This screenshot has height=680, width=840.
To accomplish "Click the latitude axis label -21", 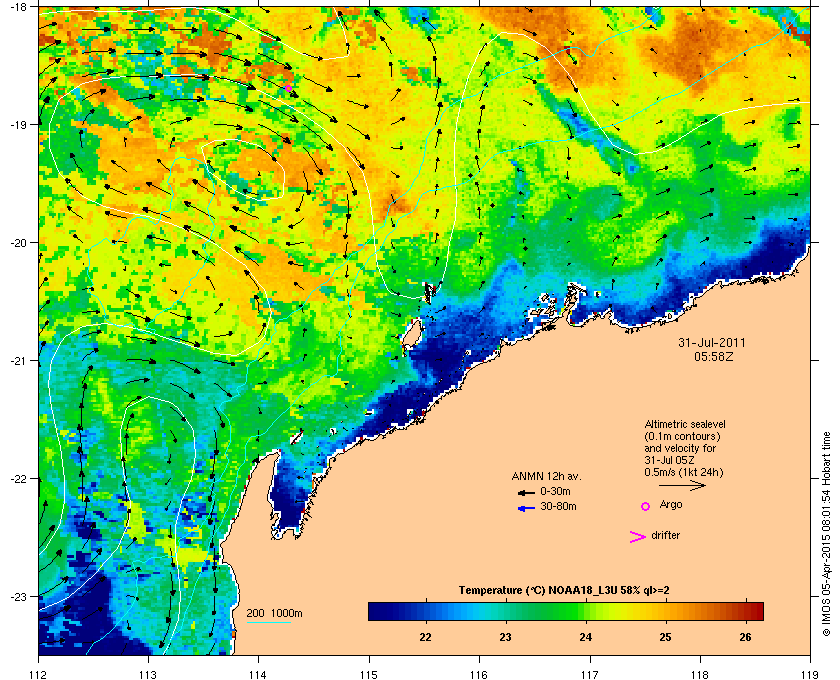I will tap(18, 361).
